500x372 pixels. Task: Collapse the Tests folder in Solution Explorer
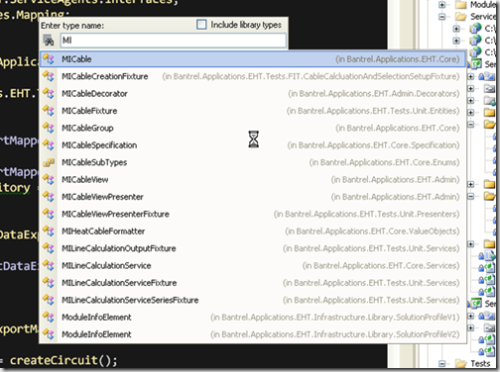tap(442, 363)
